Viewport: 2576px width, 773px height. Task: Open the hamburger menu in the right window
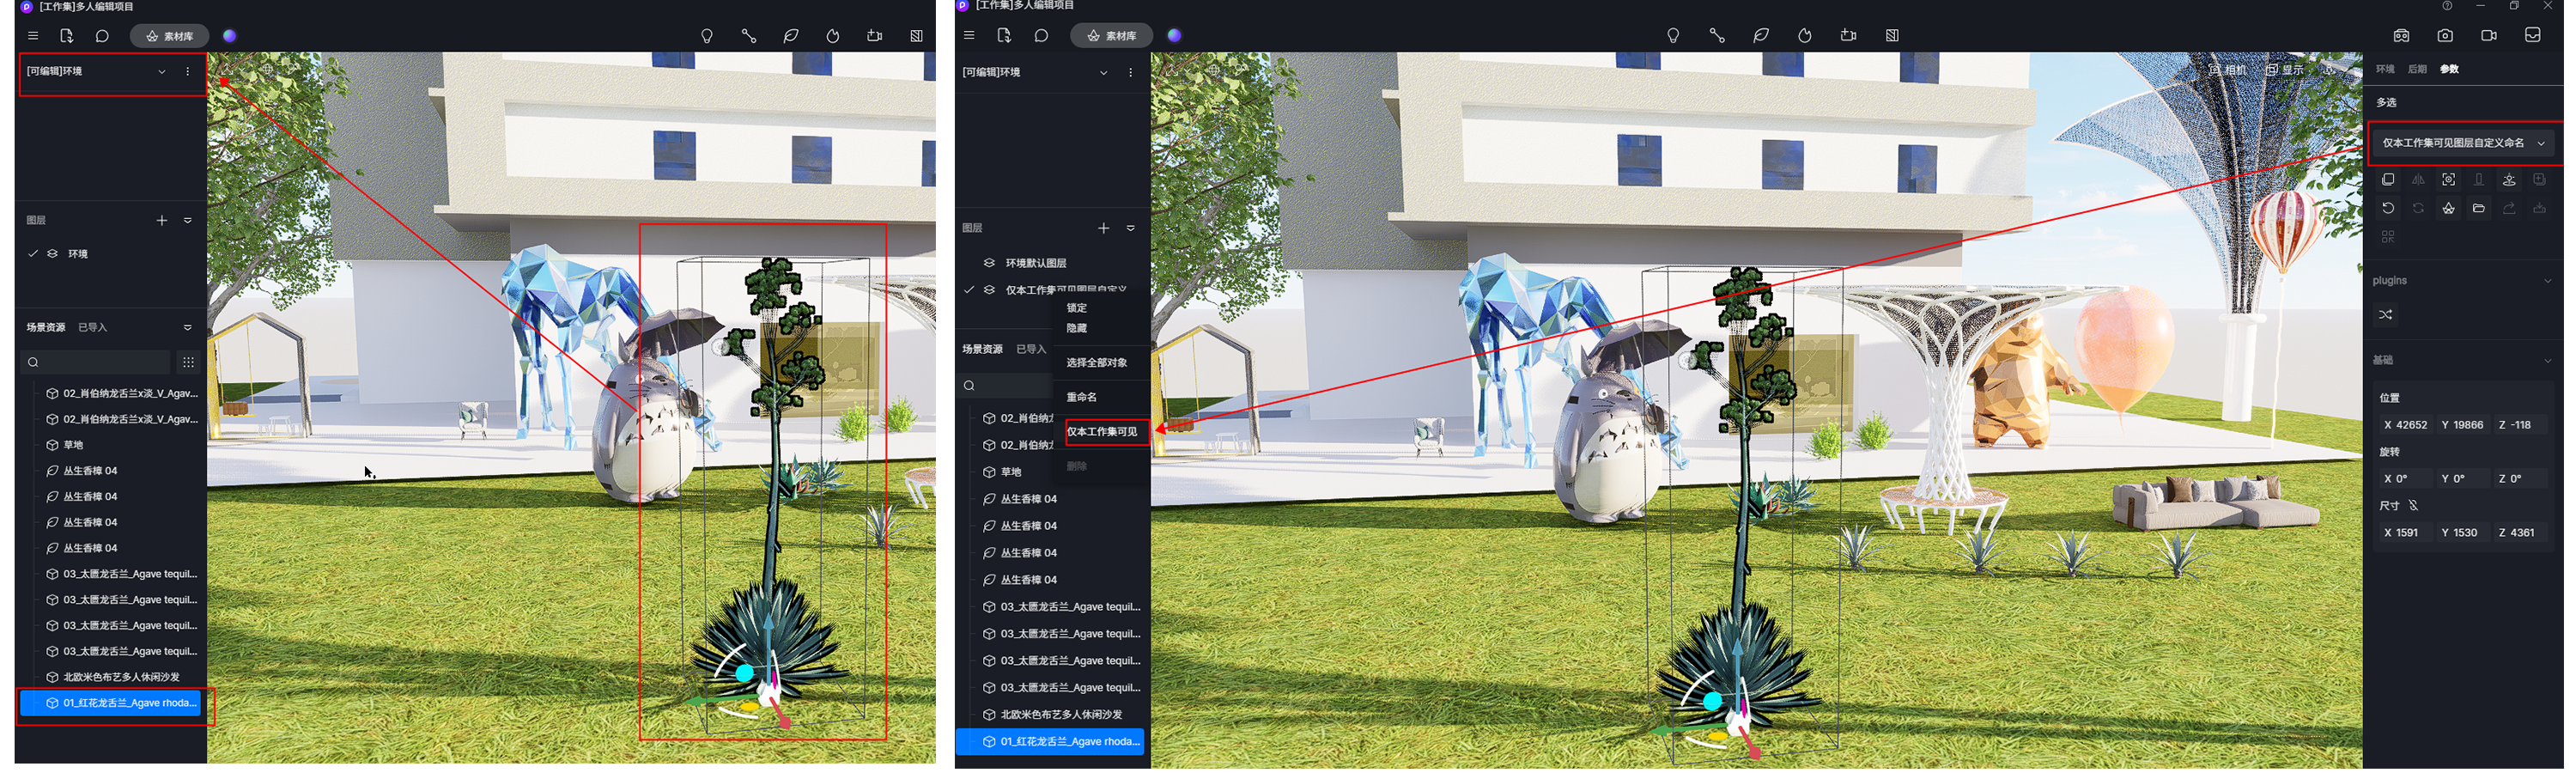[x=968, y=35]
